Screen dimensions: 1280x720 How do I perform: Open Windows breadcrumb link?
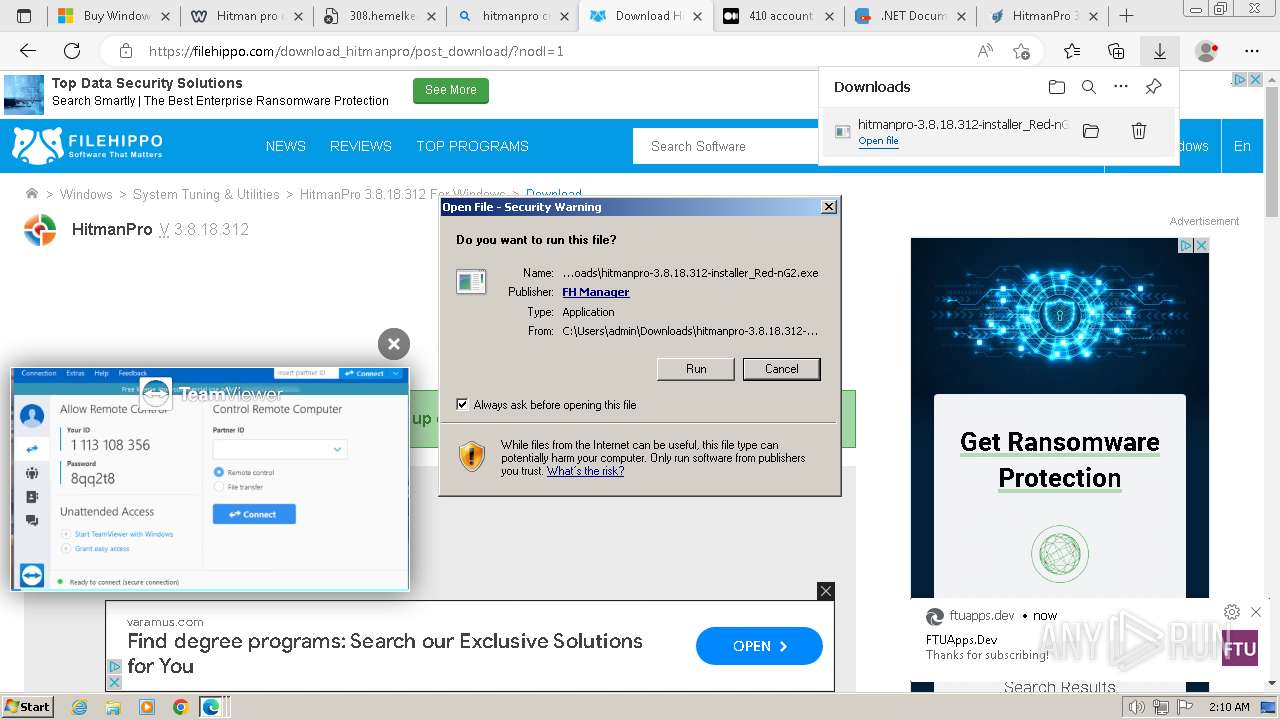click(x=86, y=194)
